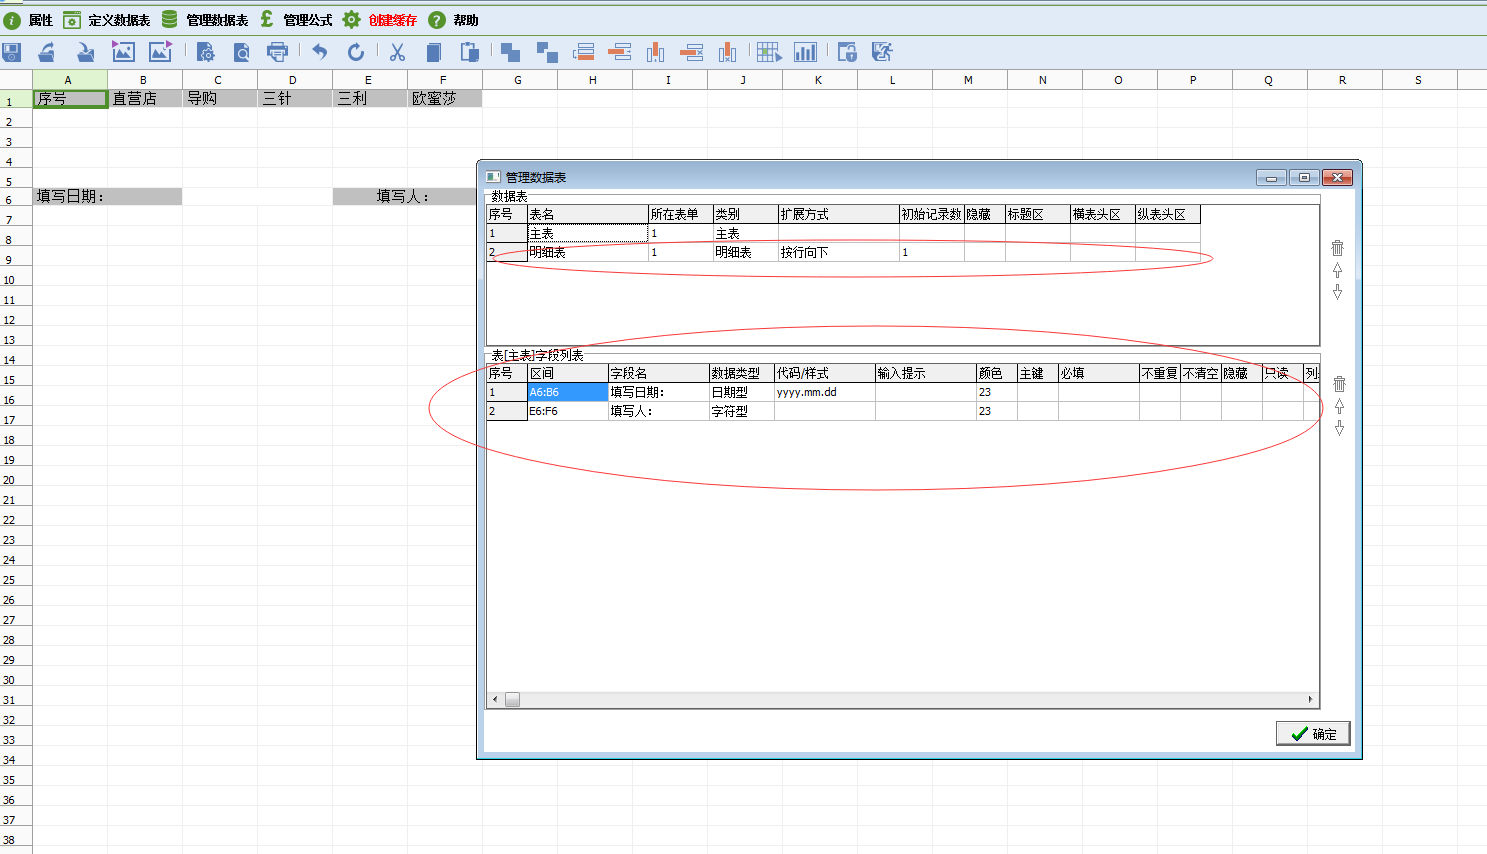Click the lock sheet icon
The image size is (1487, 854).
pos(847,52)
